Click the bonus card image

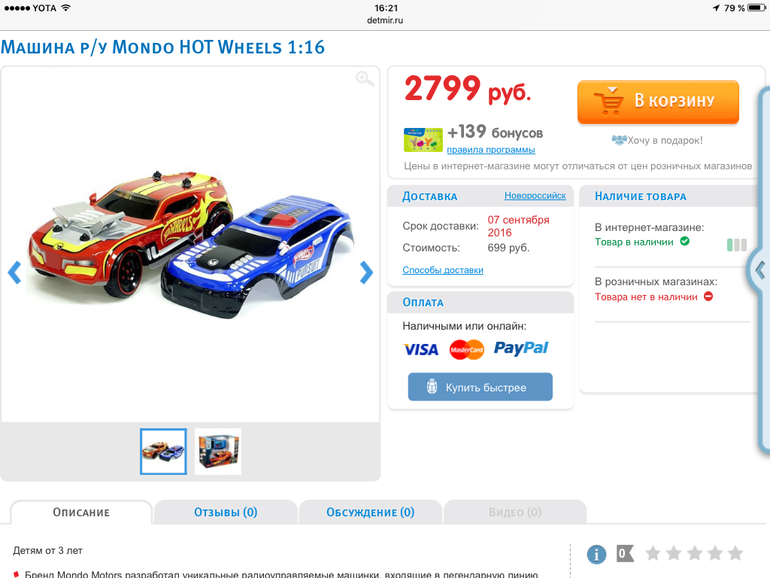coord(423,140)
